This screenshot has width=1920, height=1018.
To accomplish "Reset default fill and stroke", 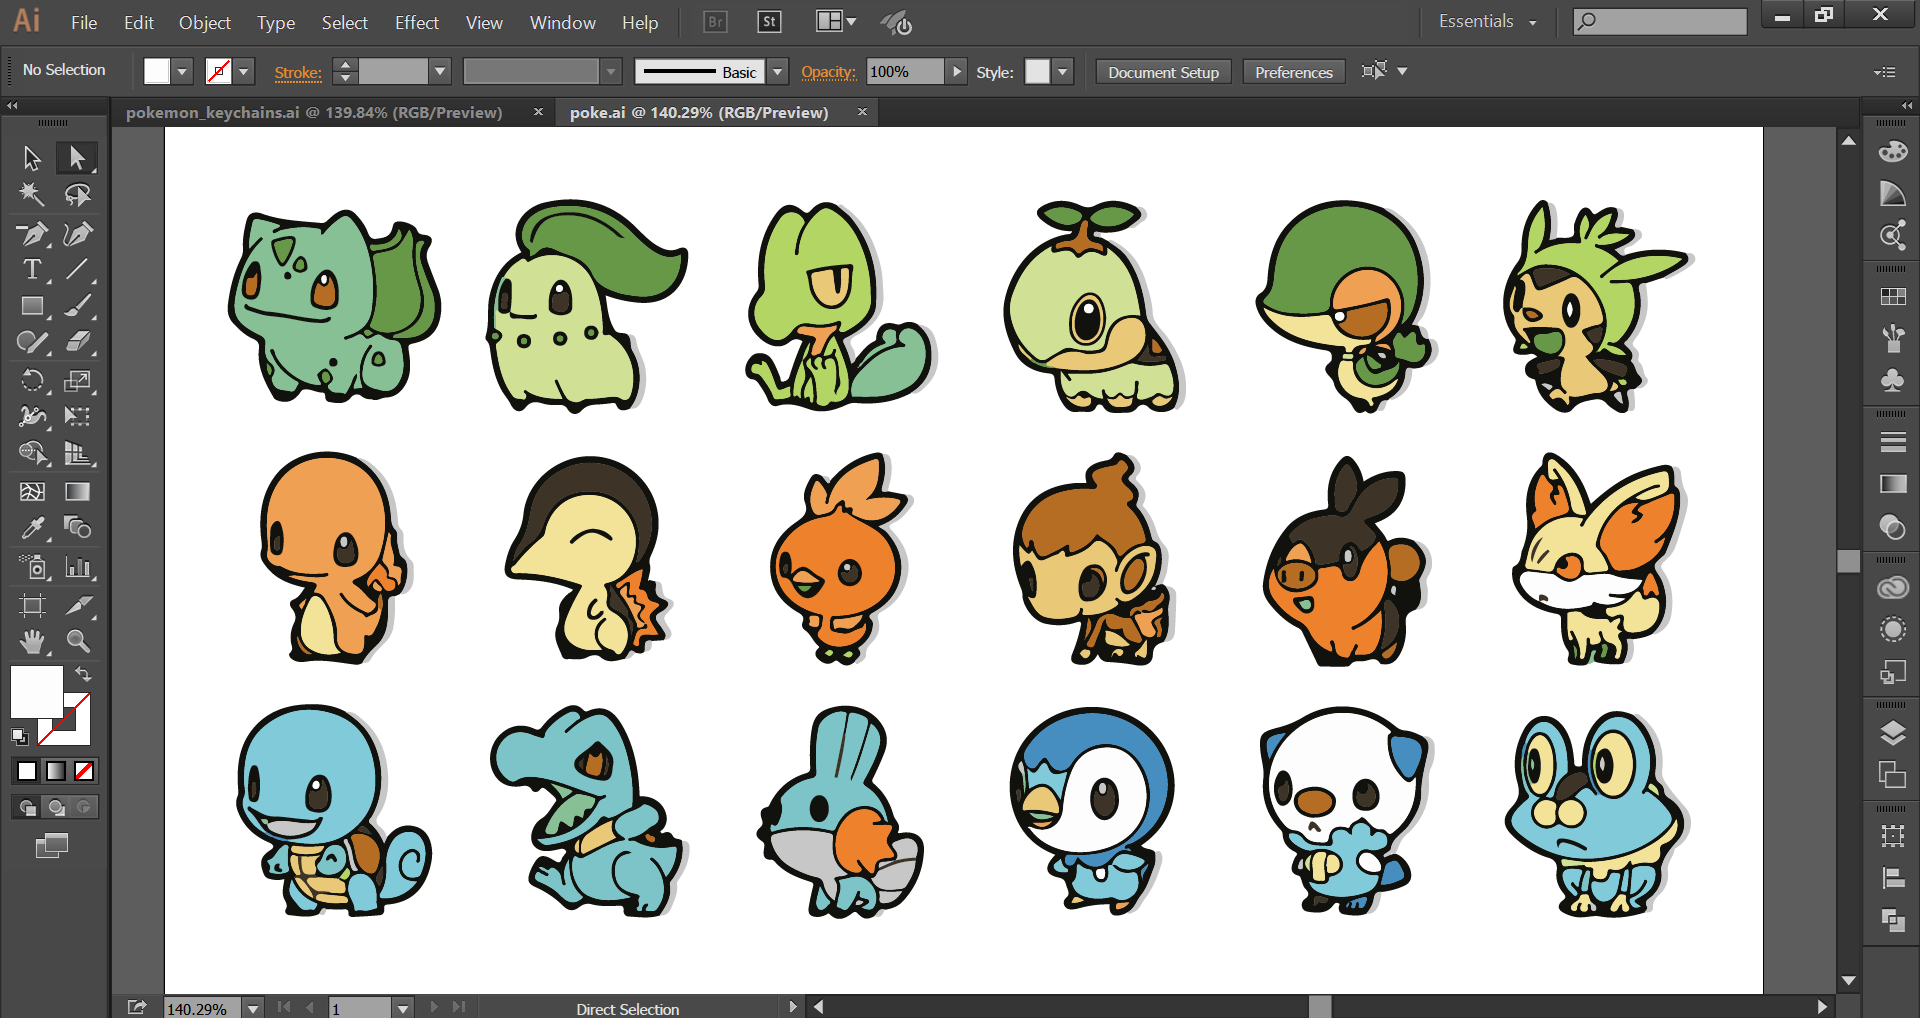I will (x=19, y=737).
